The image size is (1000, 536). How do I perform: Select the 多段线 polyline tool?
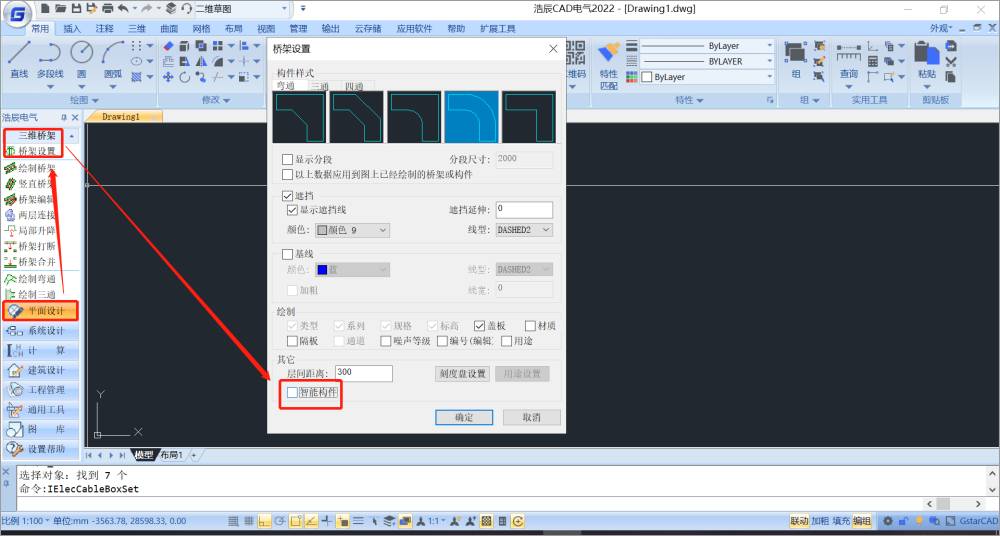[50, 61]
